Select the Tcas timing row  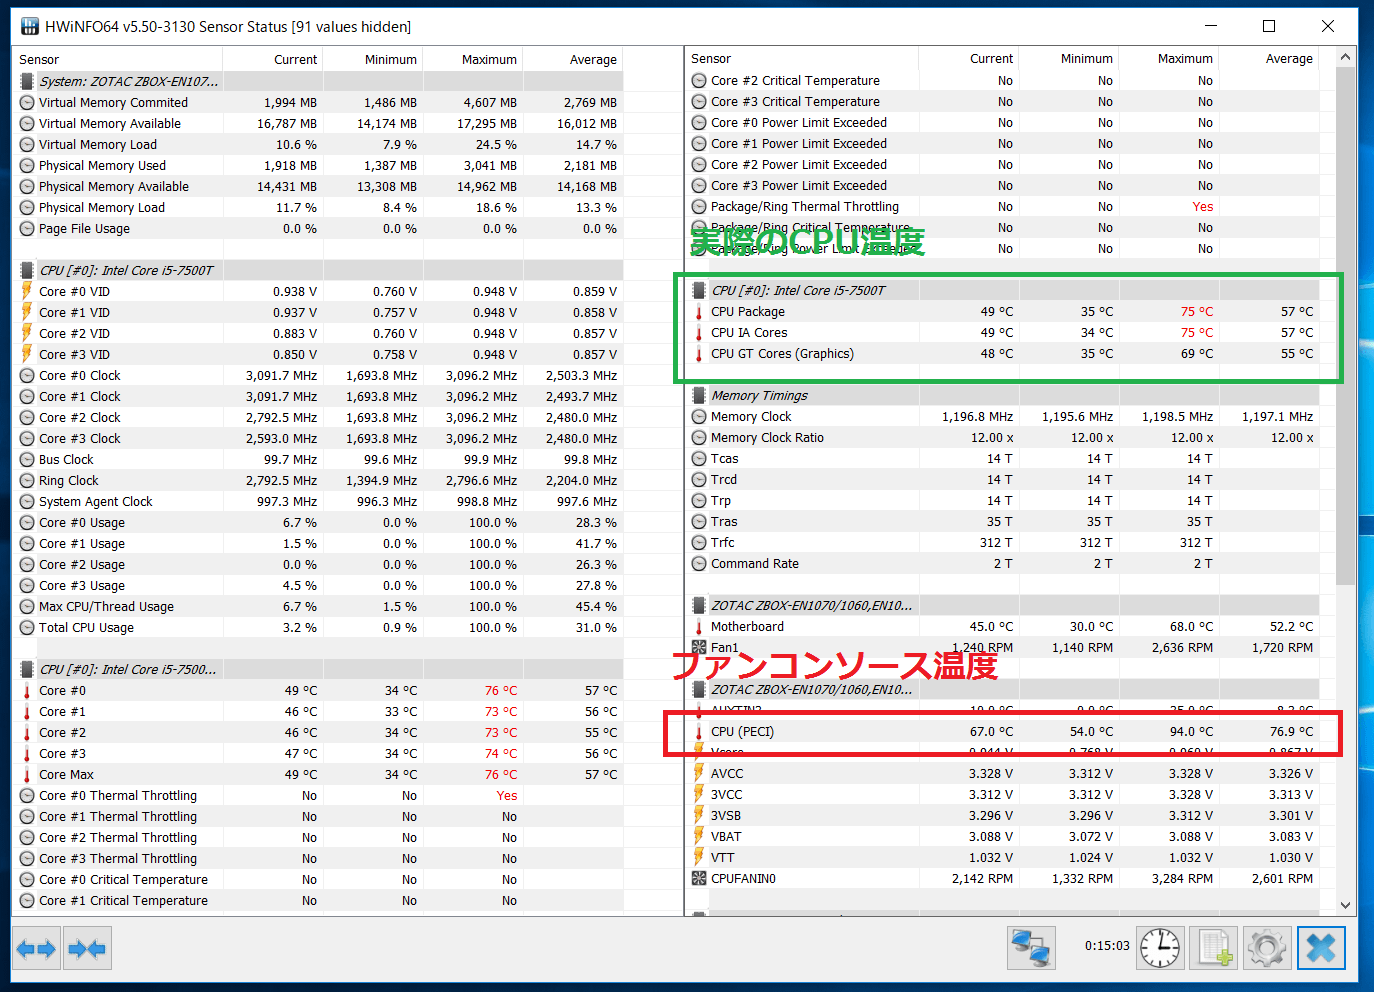tap(1002, 458)
